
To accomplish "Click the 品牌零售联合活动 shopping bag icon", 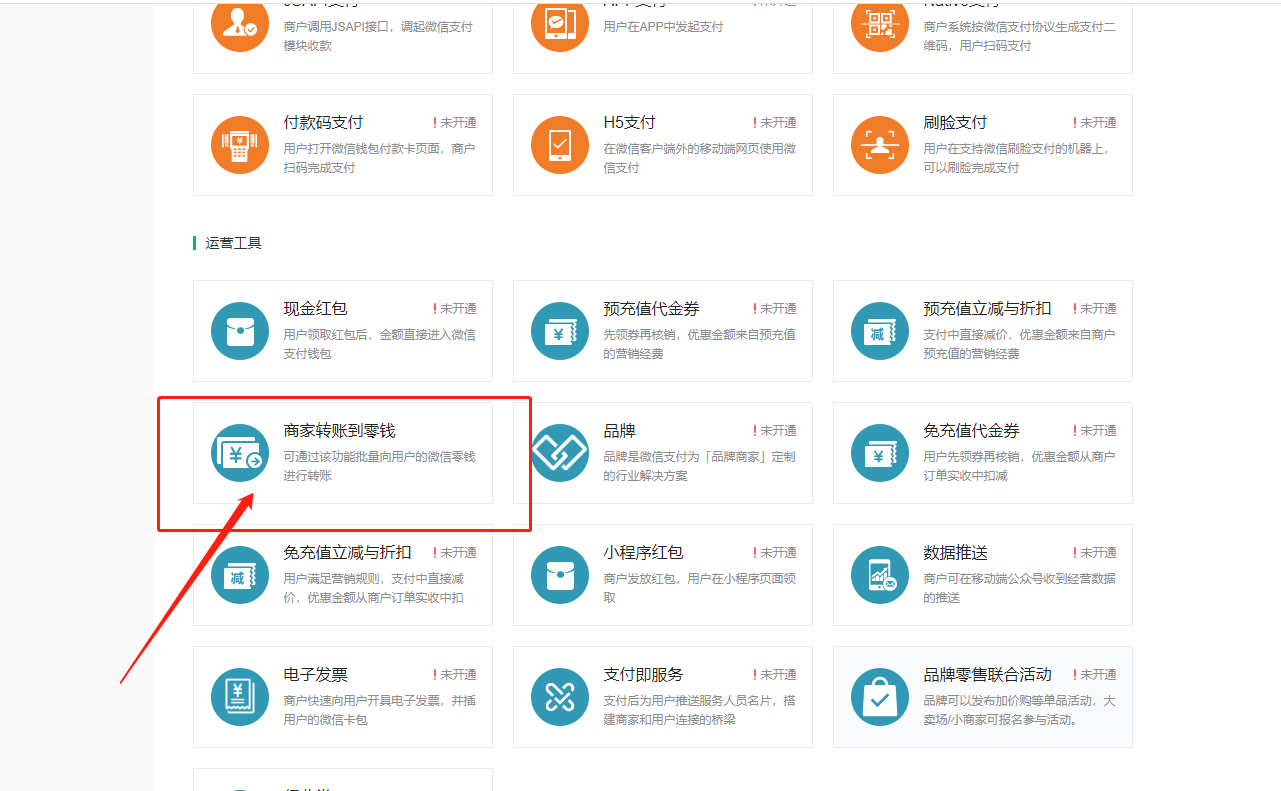I will tap(880, 697).
